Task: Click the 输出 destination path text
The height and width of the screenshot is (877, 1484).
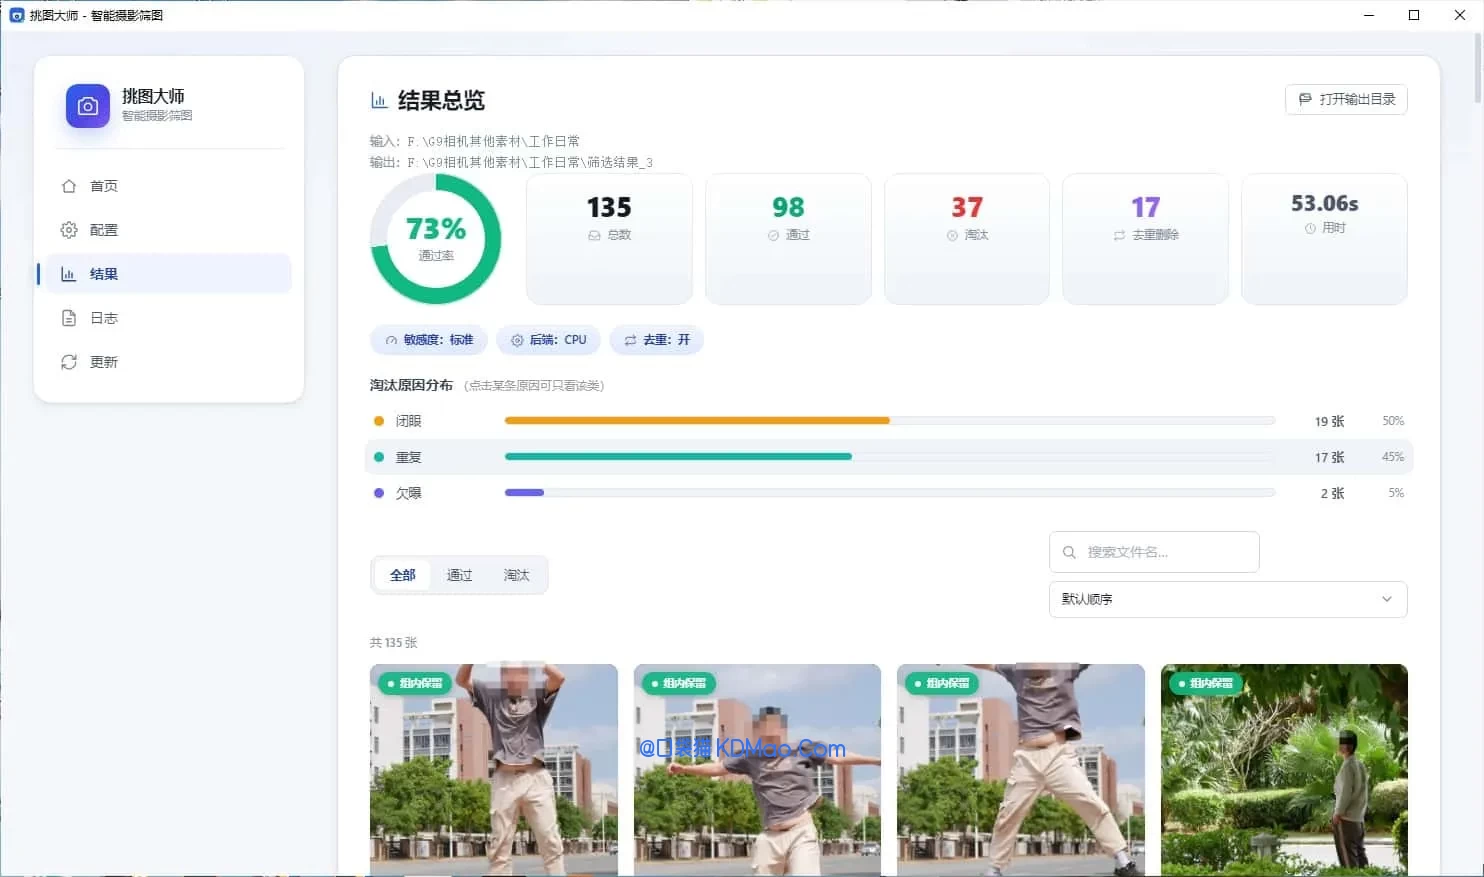Action: [x=511, y=162]
